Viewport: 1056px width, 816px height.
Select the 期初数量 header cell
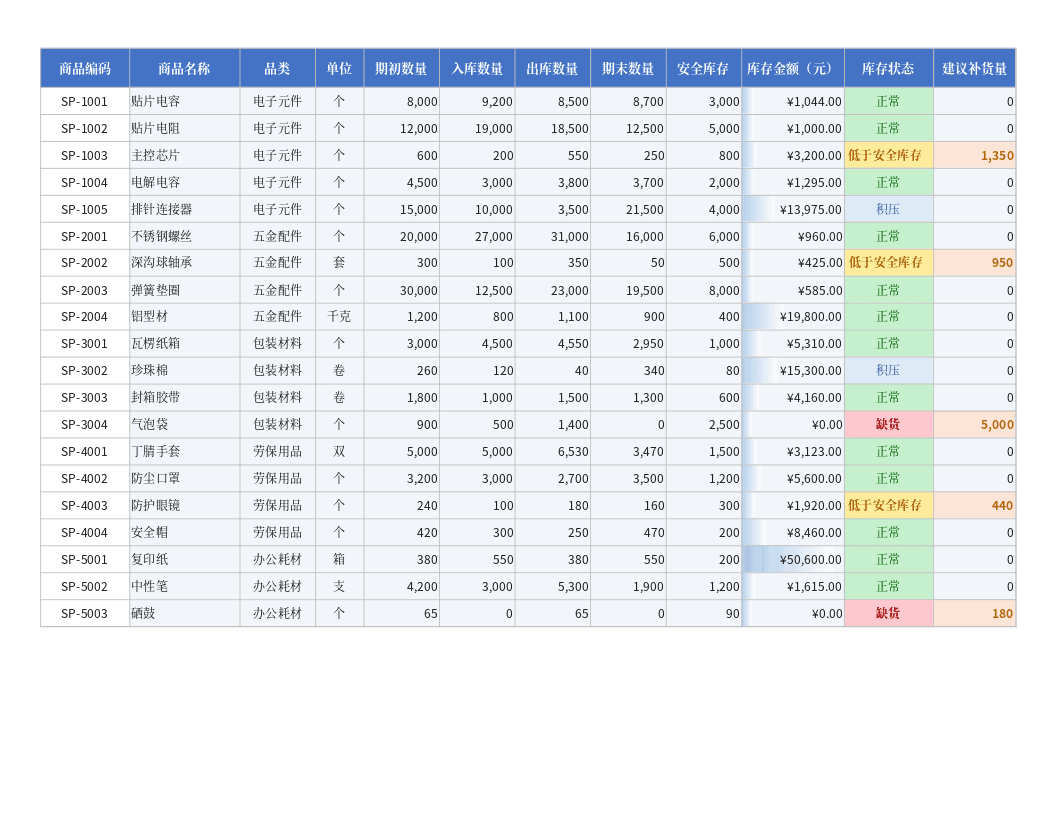(x=401, y=68)
